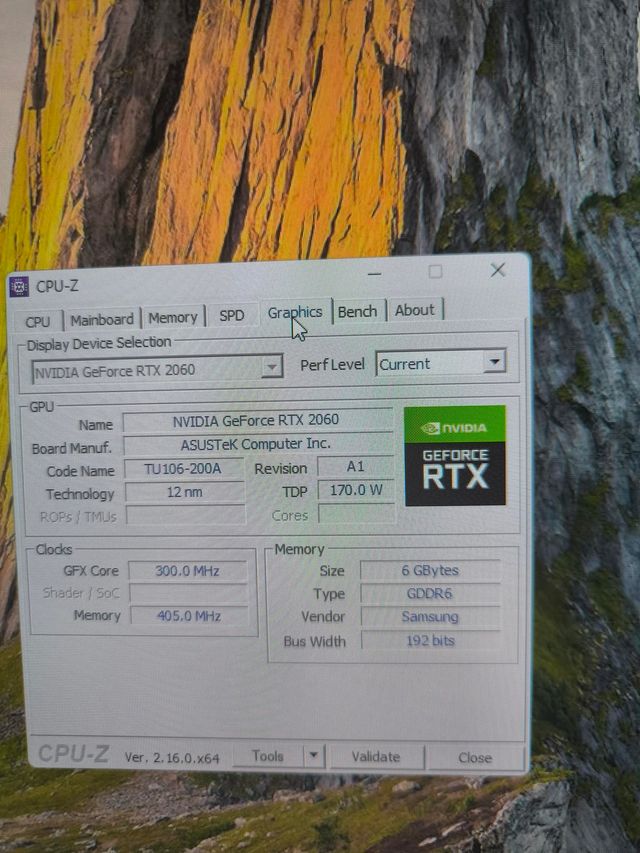Screen dimensions: 640x853
Task: Click the TDP 170.0 W value
Action: click(356, 490)
